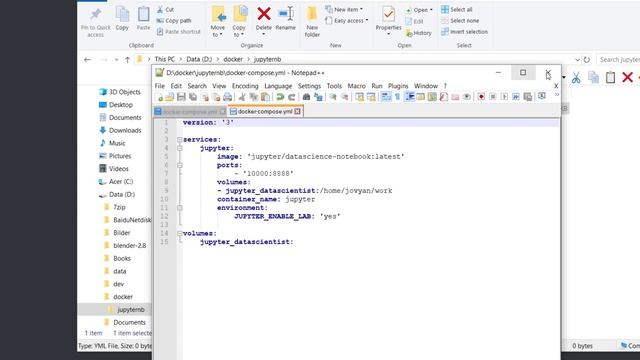Open the Language menu in Notepad++
Screen dimensions: 640x360
click(278, 86)
